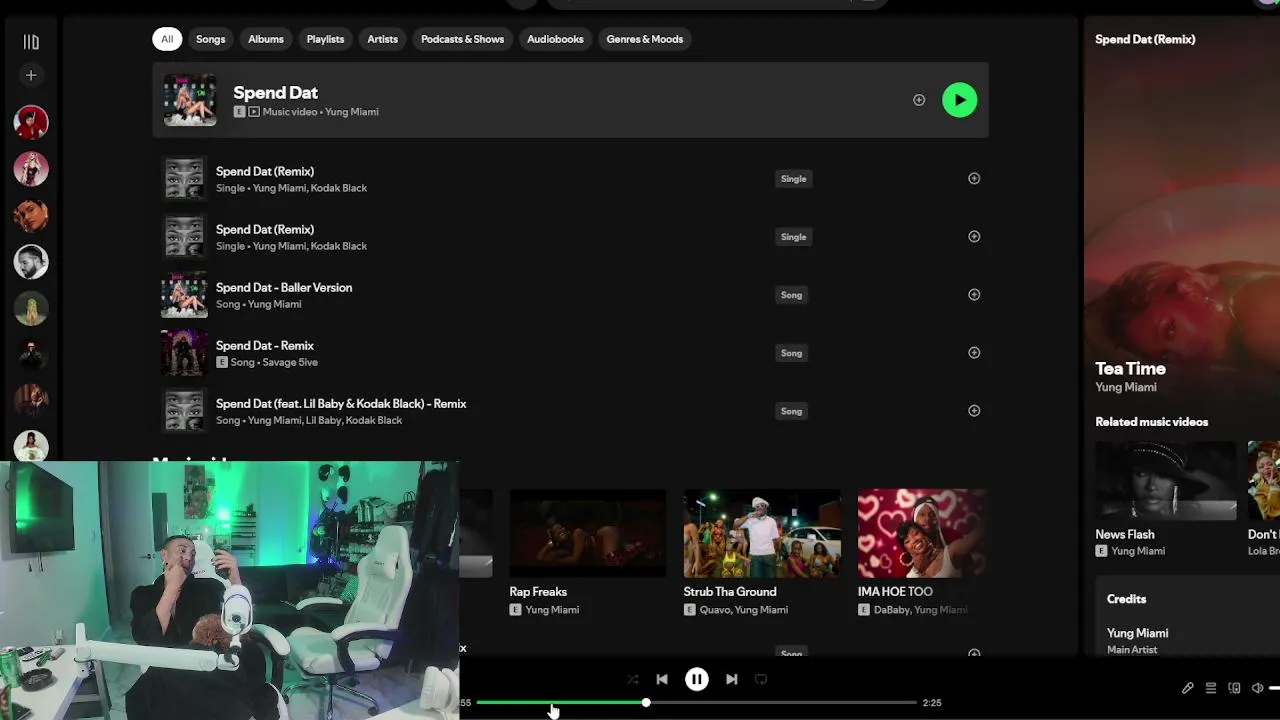Viewport: 1280px width, 720px height.
Task: Toggle shuffle in the player bar
Action: [x=633, y=679]
